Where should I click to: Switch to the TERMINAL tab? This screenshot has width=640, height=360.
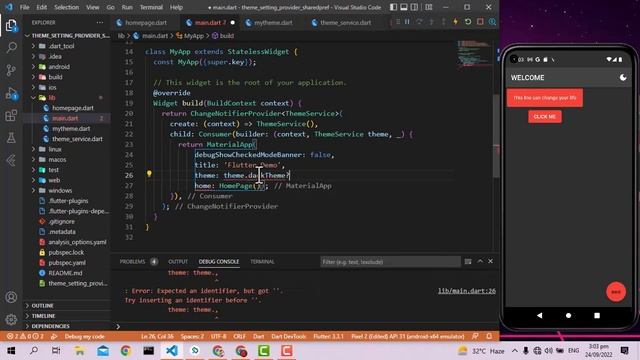[262, 262]
